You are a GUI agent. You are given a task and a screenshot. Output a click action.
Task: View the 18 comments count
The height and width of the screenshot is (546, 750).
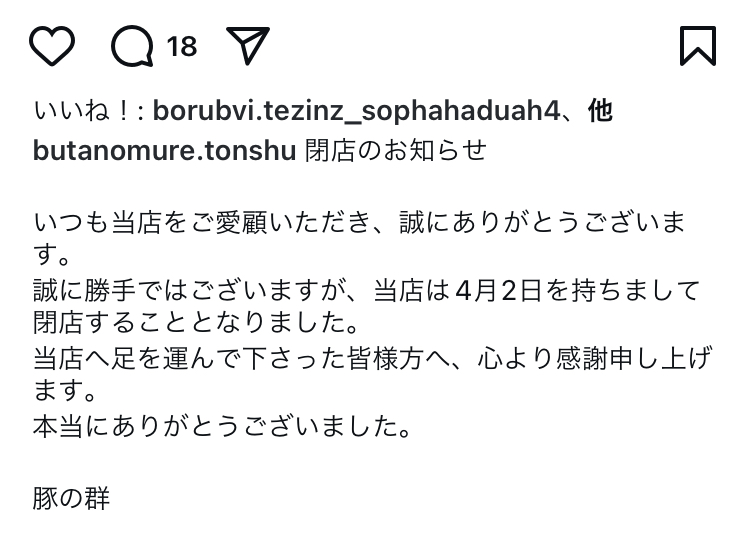point(182,47)
